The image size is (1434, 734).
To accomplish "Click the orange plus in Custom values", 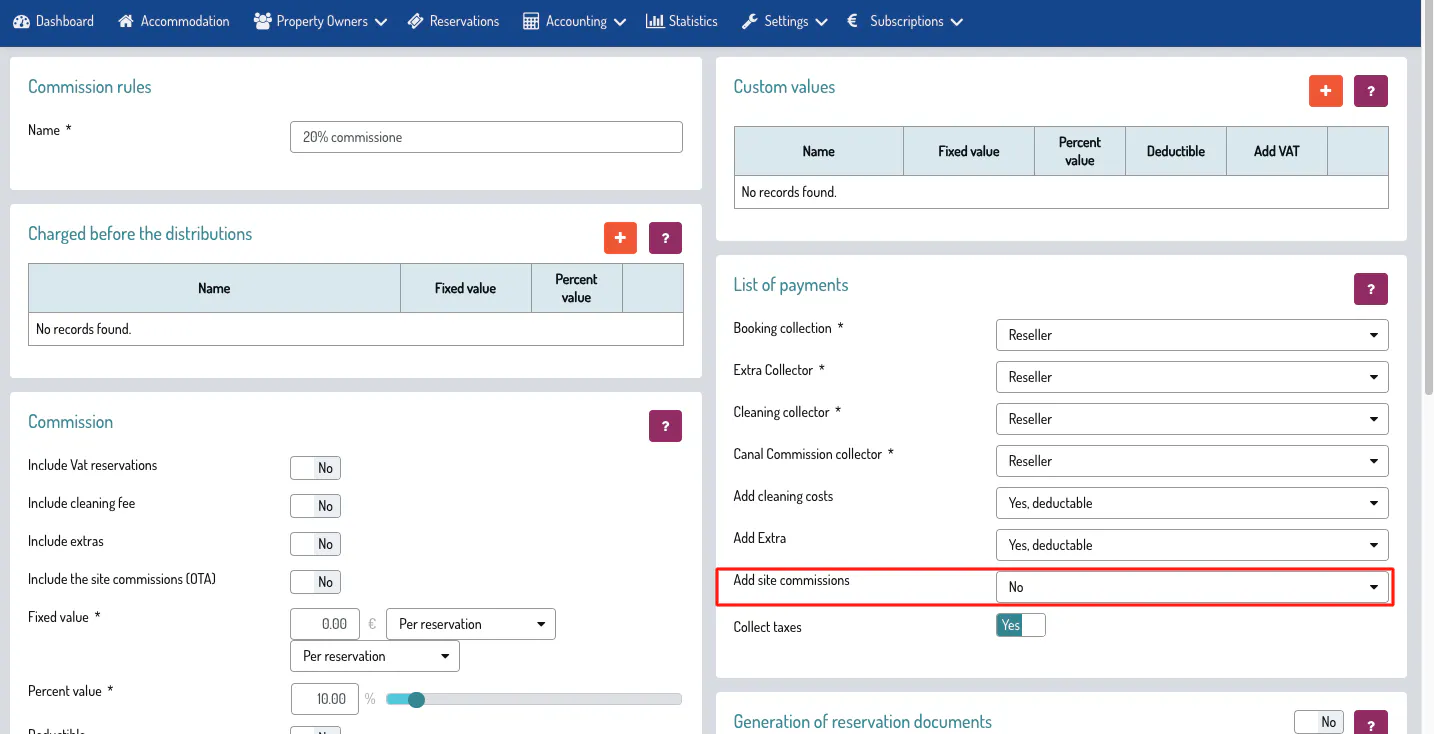I will pyautogui.click(x=1325, y=90).
